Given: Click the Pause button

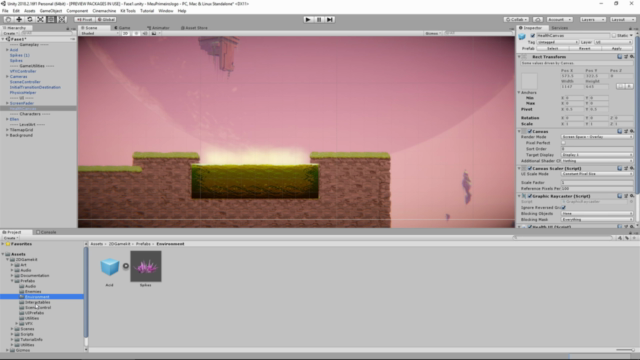Looking at the screenshot, I should (x=319, y=19).
